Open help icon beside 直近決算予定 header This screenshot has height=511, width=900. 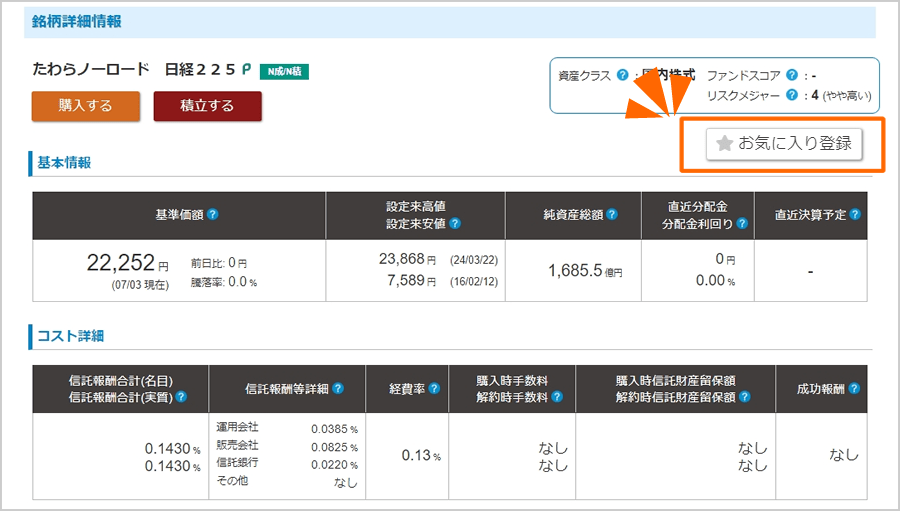point(855,214)
